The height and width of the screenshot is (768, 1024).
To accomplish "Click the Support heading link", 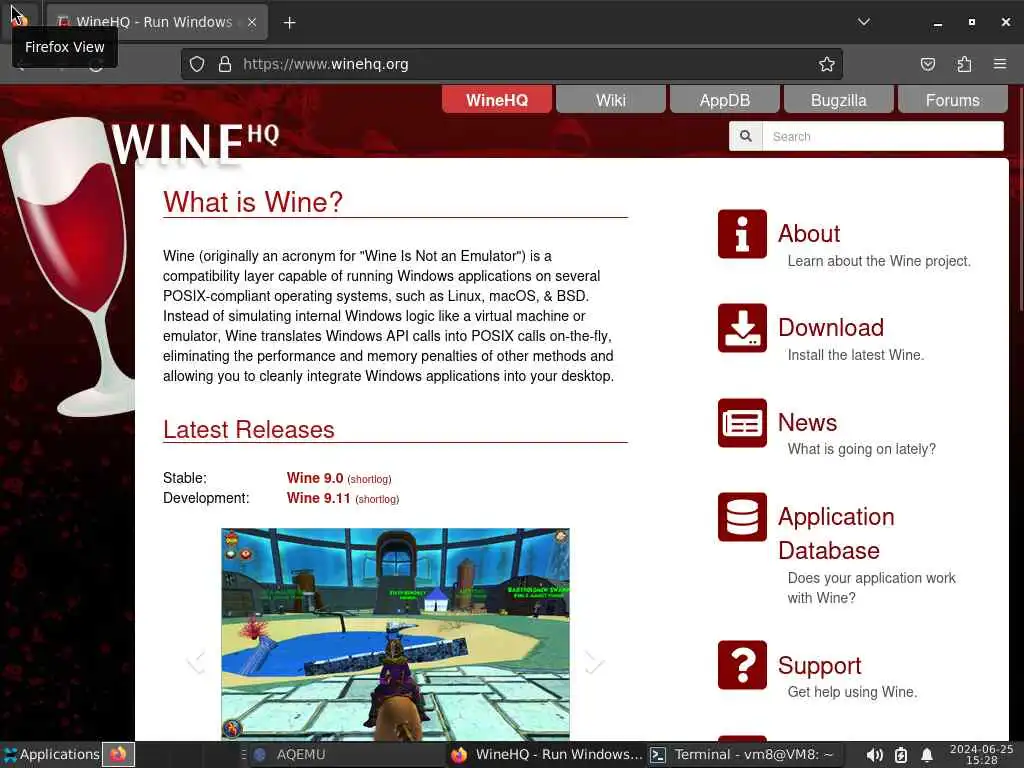I will pyautogui.click(x=820, y=665).
